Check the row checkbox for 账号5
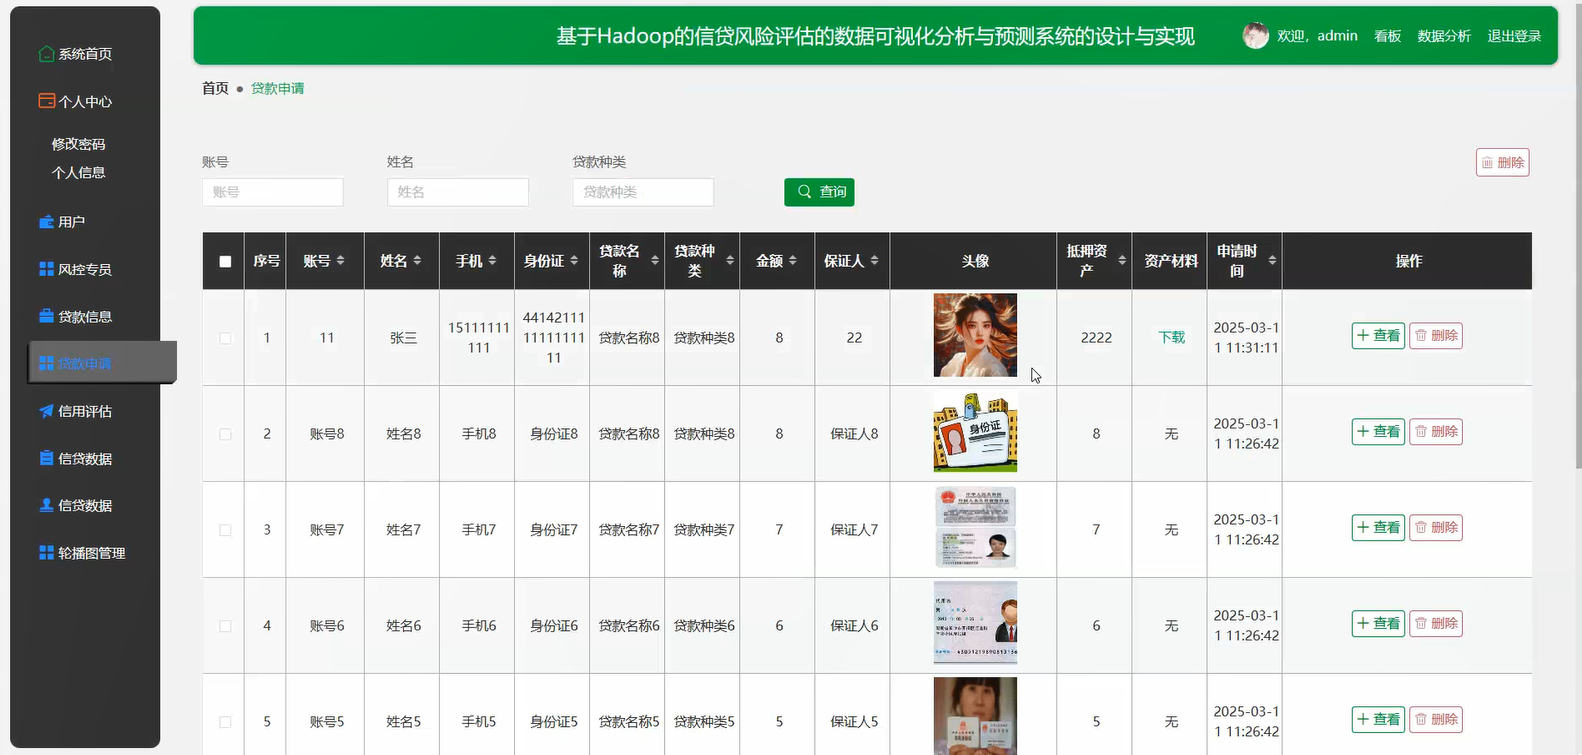This screenshot has height=755, width=1582. tap(225, 722)
